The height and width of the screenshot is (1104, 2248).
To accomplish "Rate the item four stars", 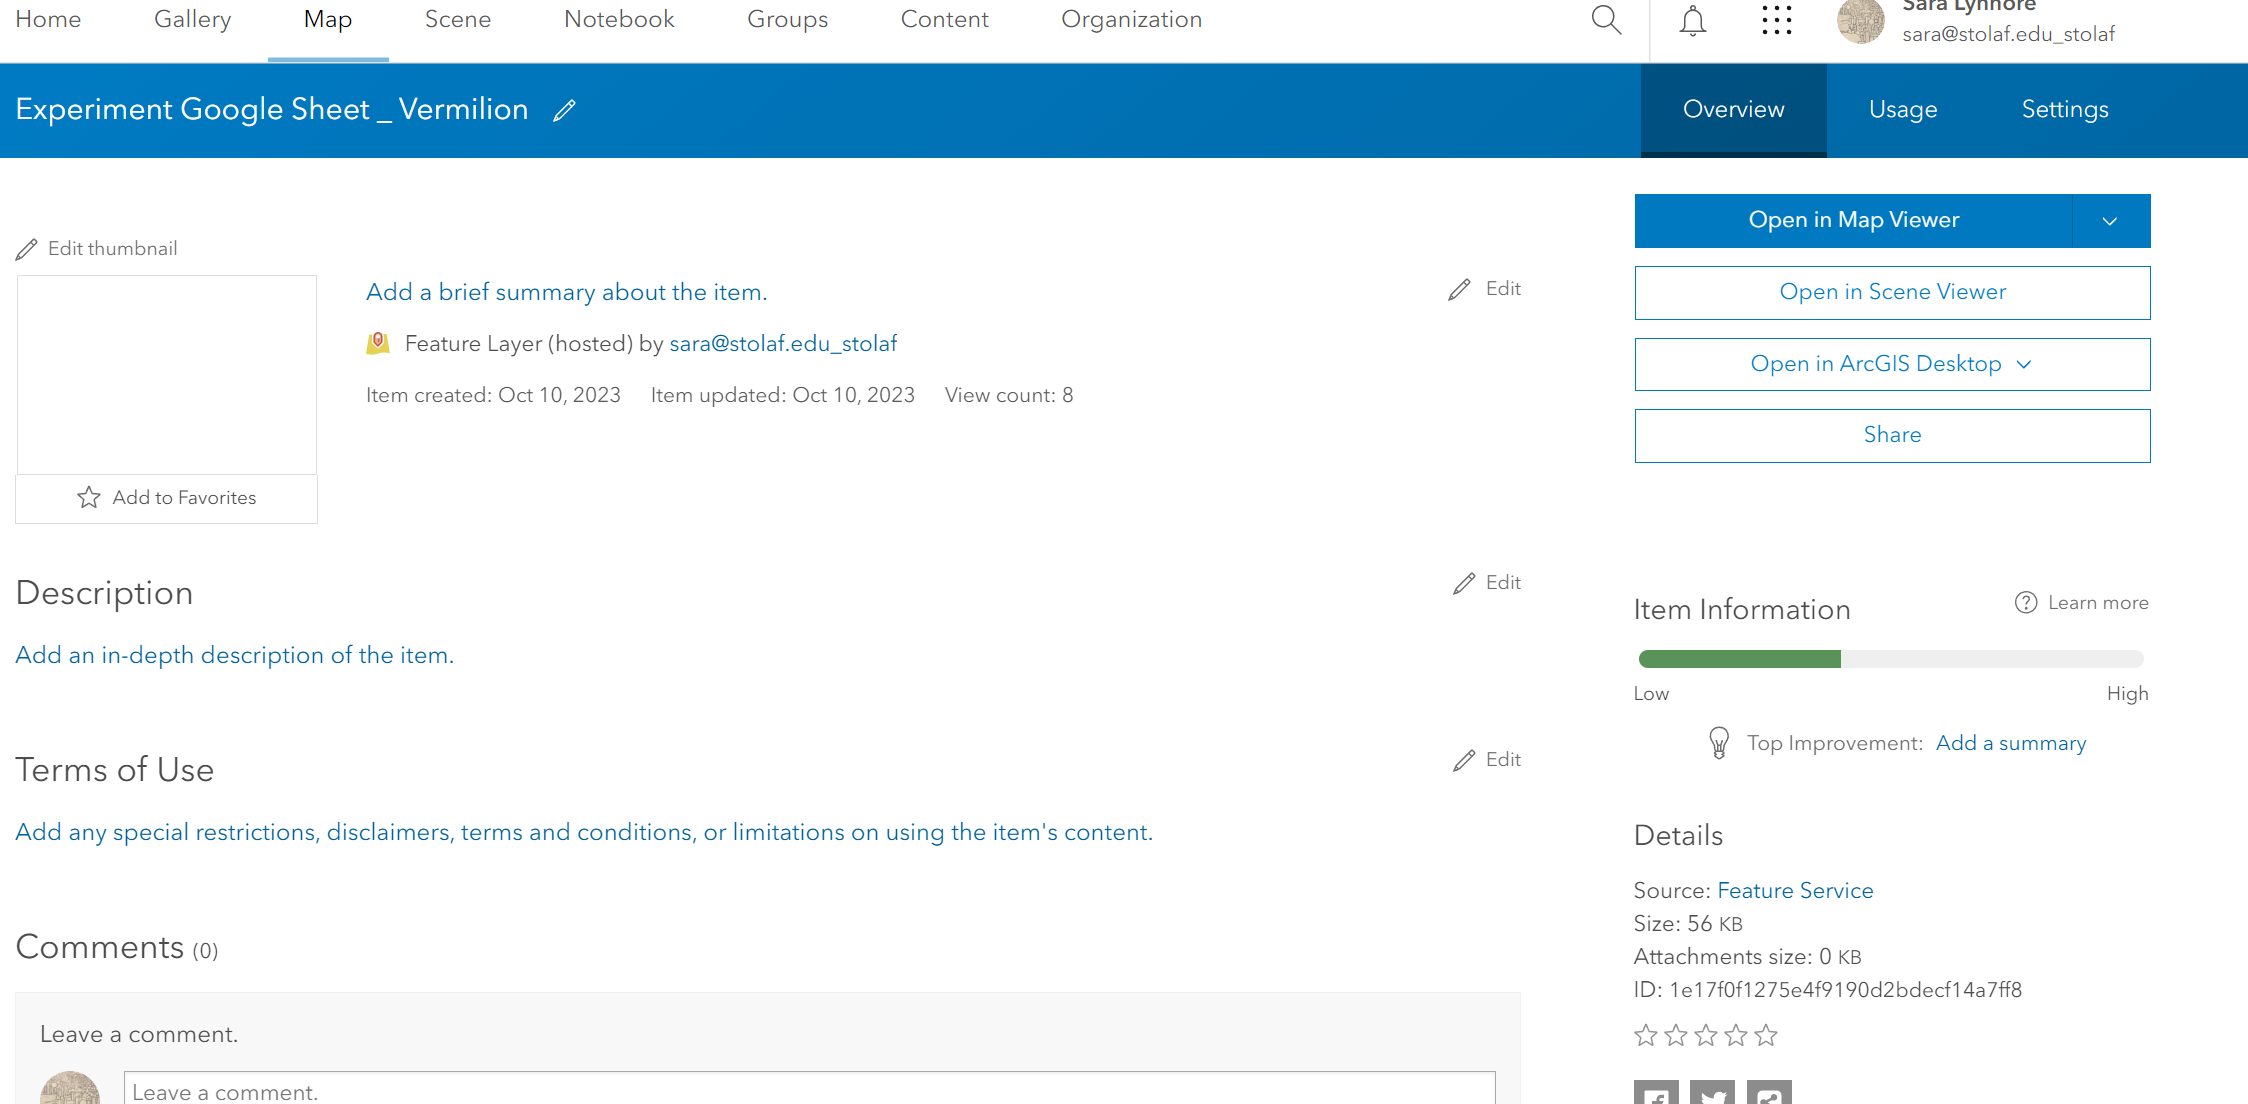I will [1736, 1035].
